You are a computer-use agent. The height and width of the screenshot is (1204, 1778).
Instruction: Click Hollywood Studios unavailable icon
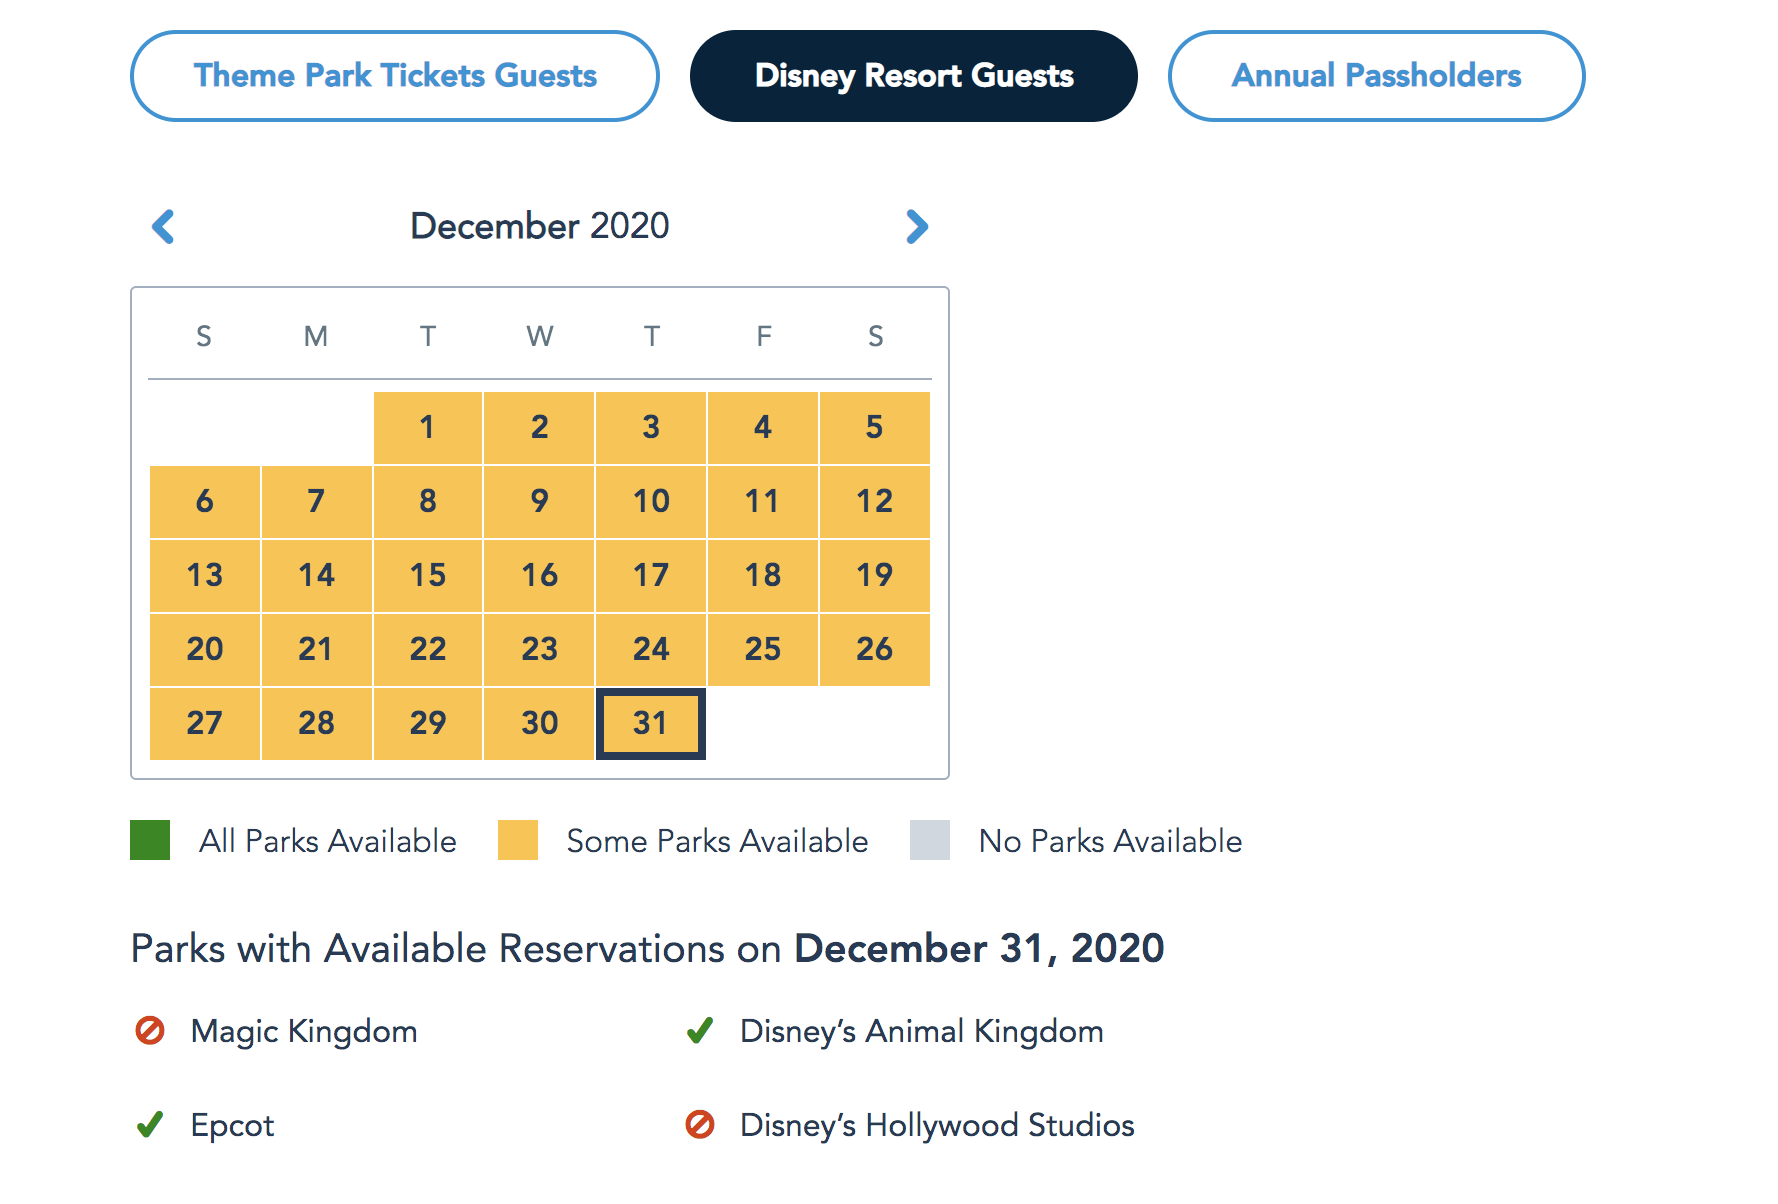point(700,1125)
